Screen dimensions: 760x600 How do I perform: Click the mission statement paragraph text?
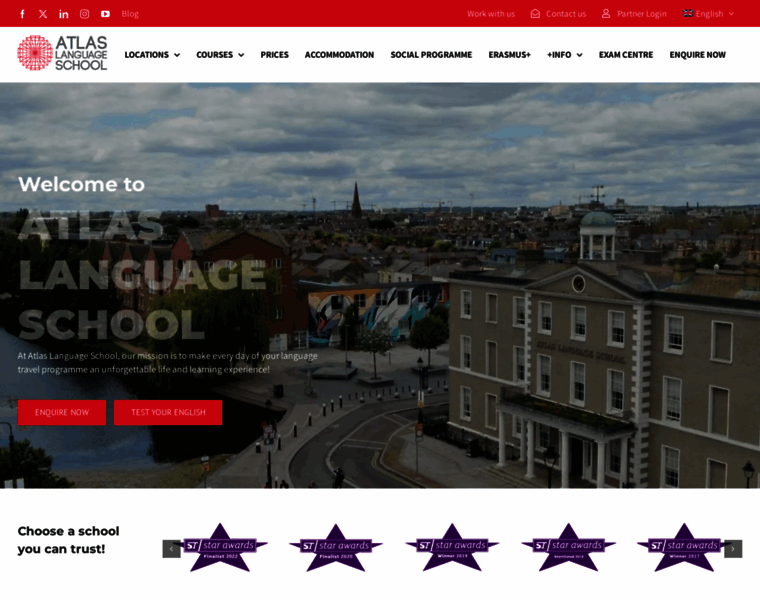pos(168,363)
